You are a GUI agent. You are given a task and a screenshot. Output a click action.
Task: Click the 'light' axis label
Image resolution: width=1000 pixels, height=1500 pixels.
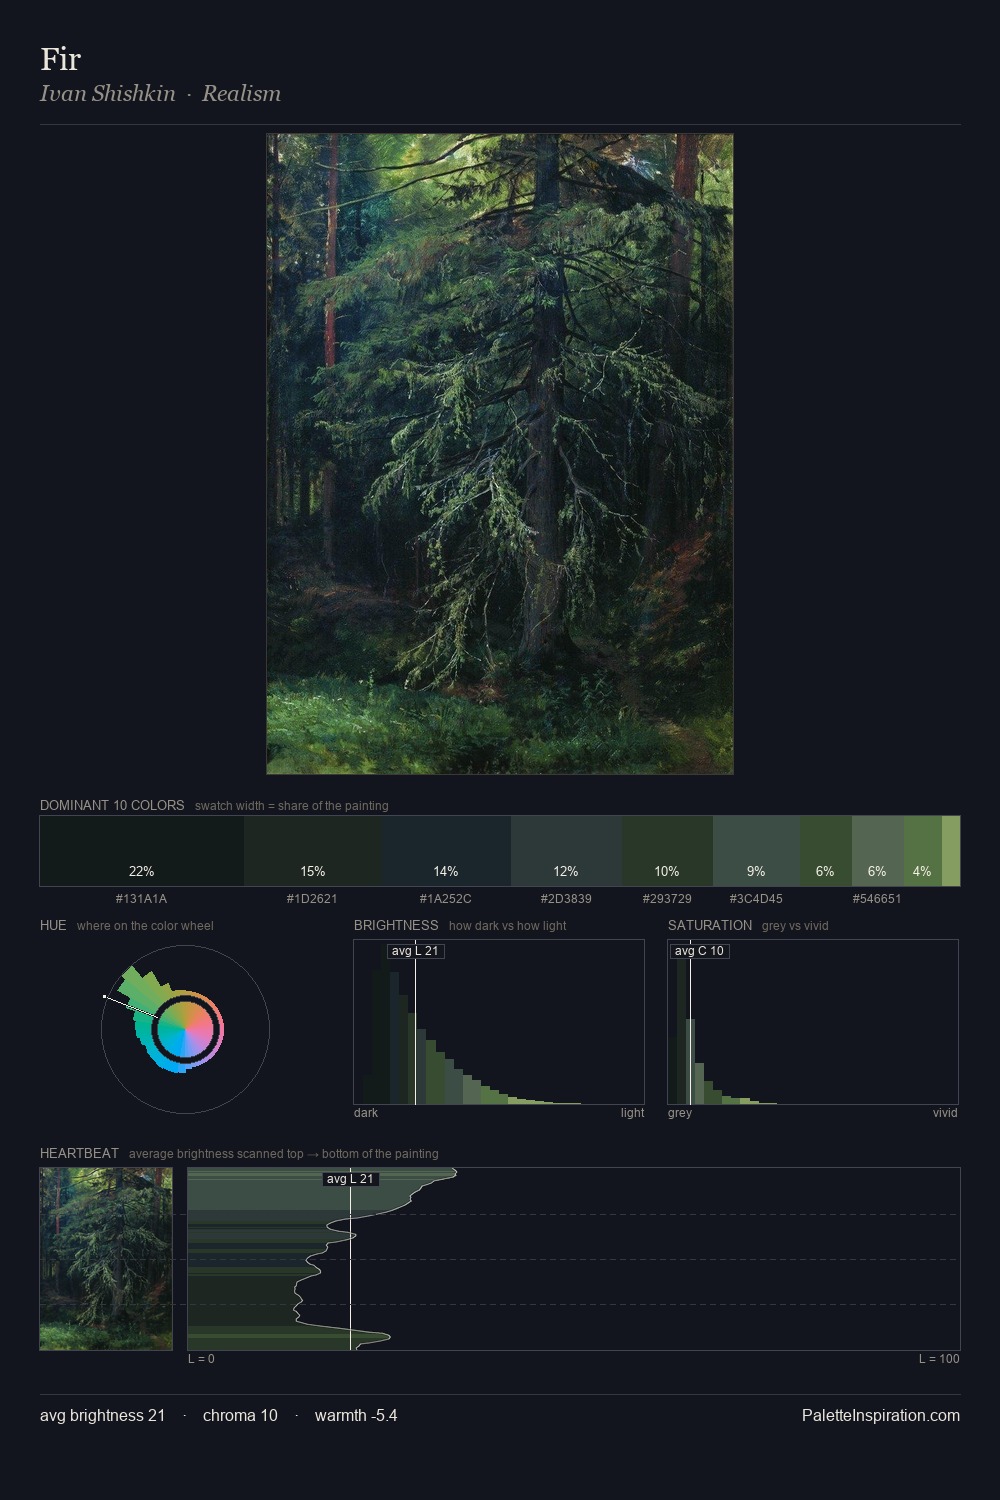pos(632,1112)
